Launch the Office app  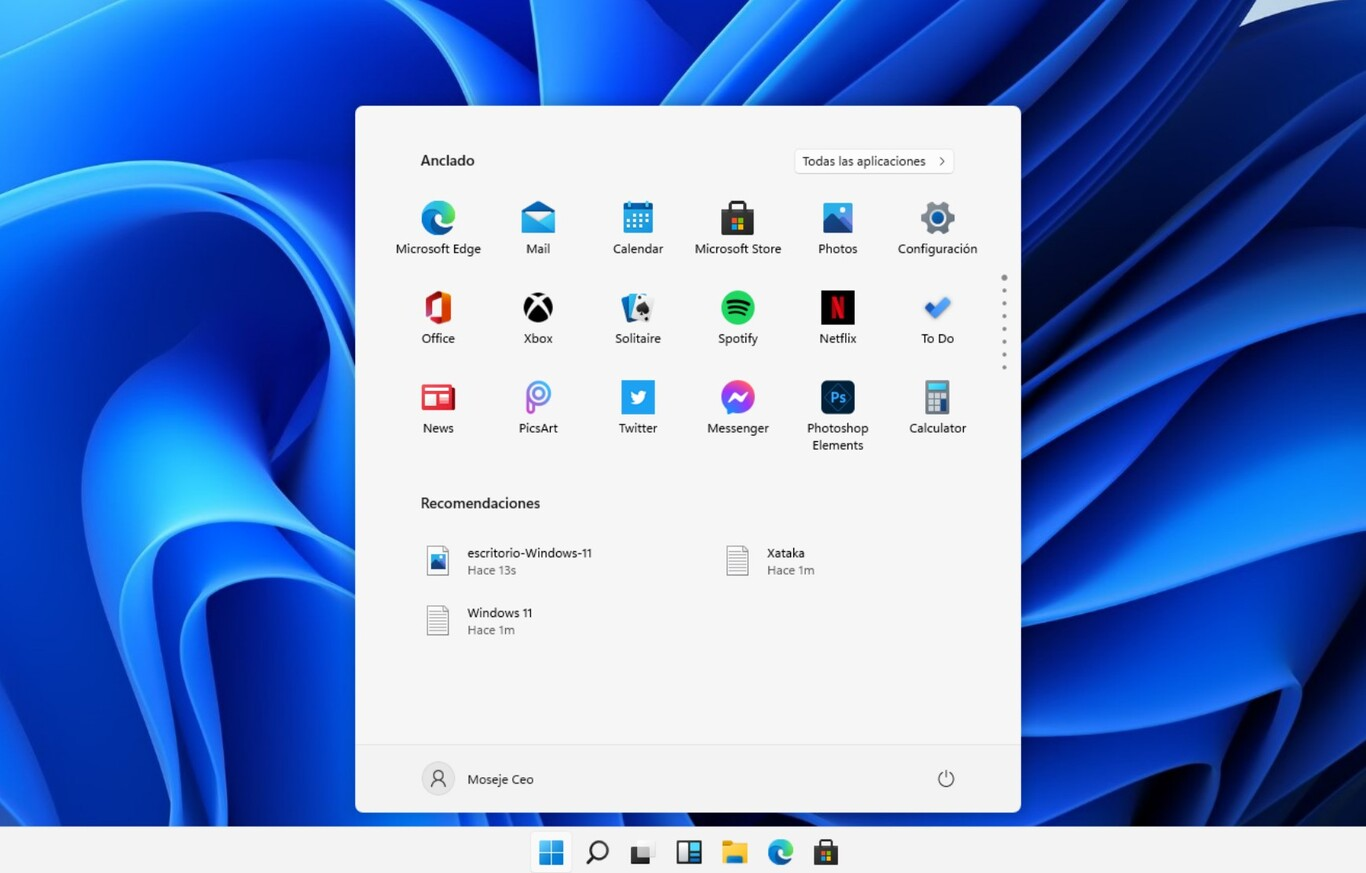coord(438,318)
